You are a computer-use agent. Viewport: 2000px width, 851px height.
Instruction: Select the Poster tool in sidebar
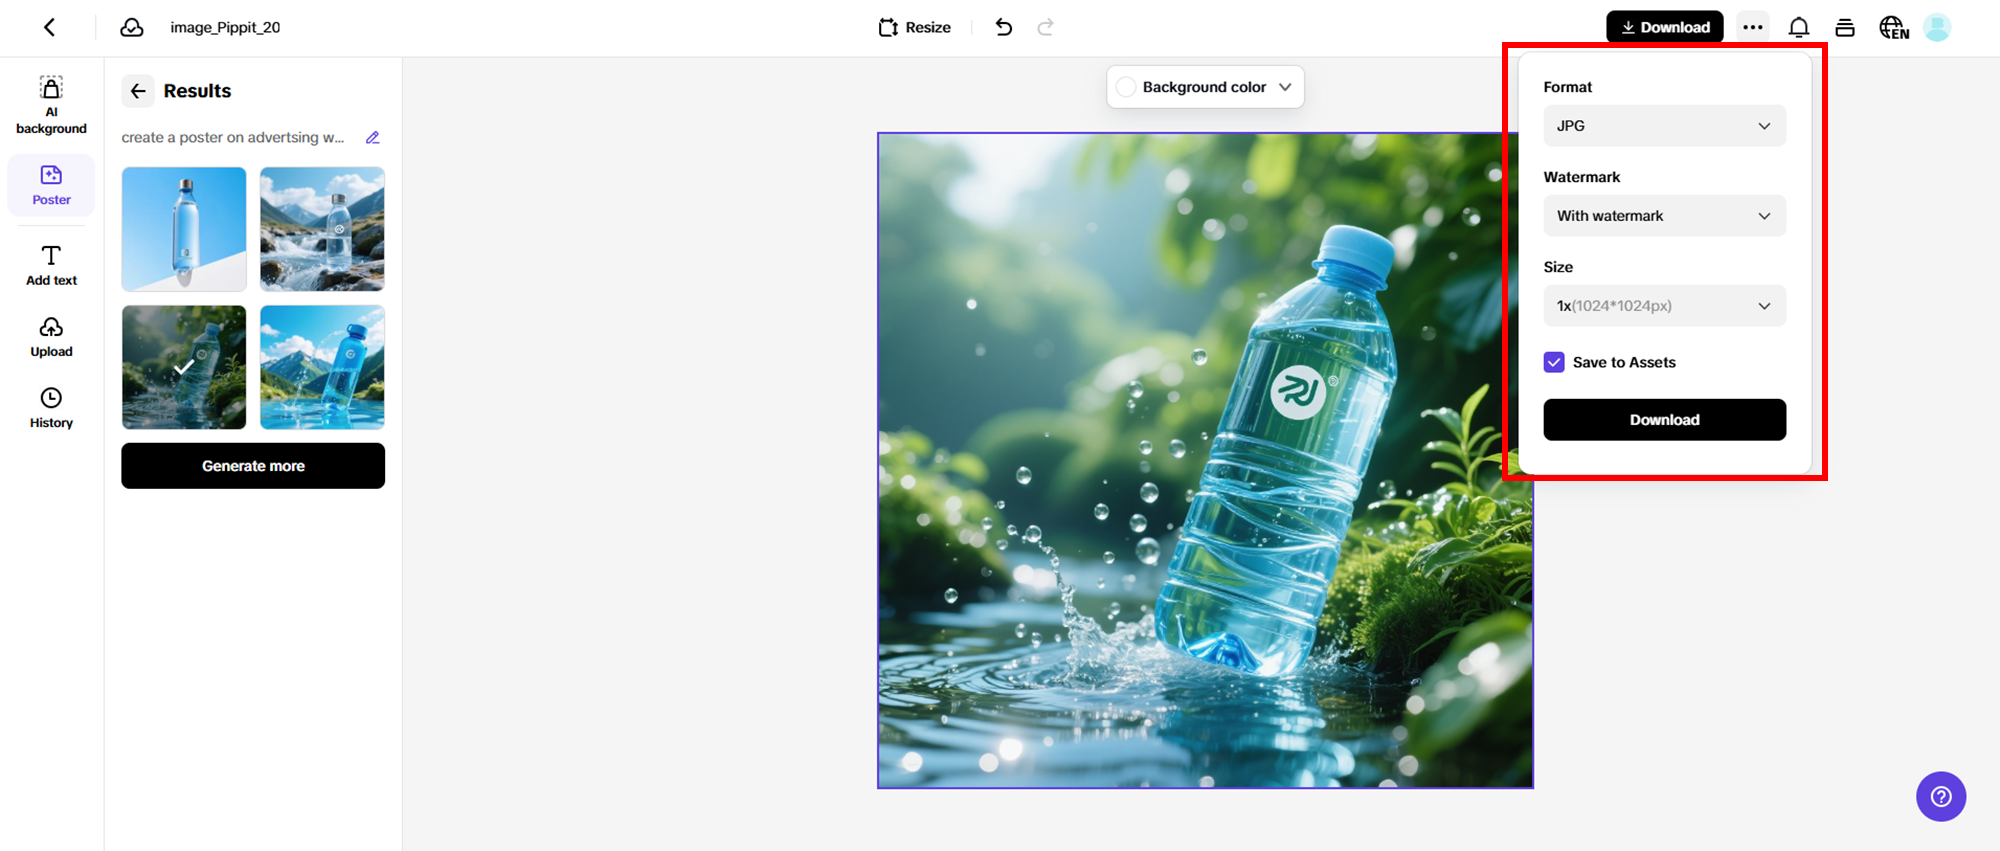point(51,185)
